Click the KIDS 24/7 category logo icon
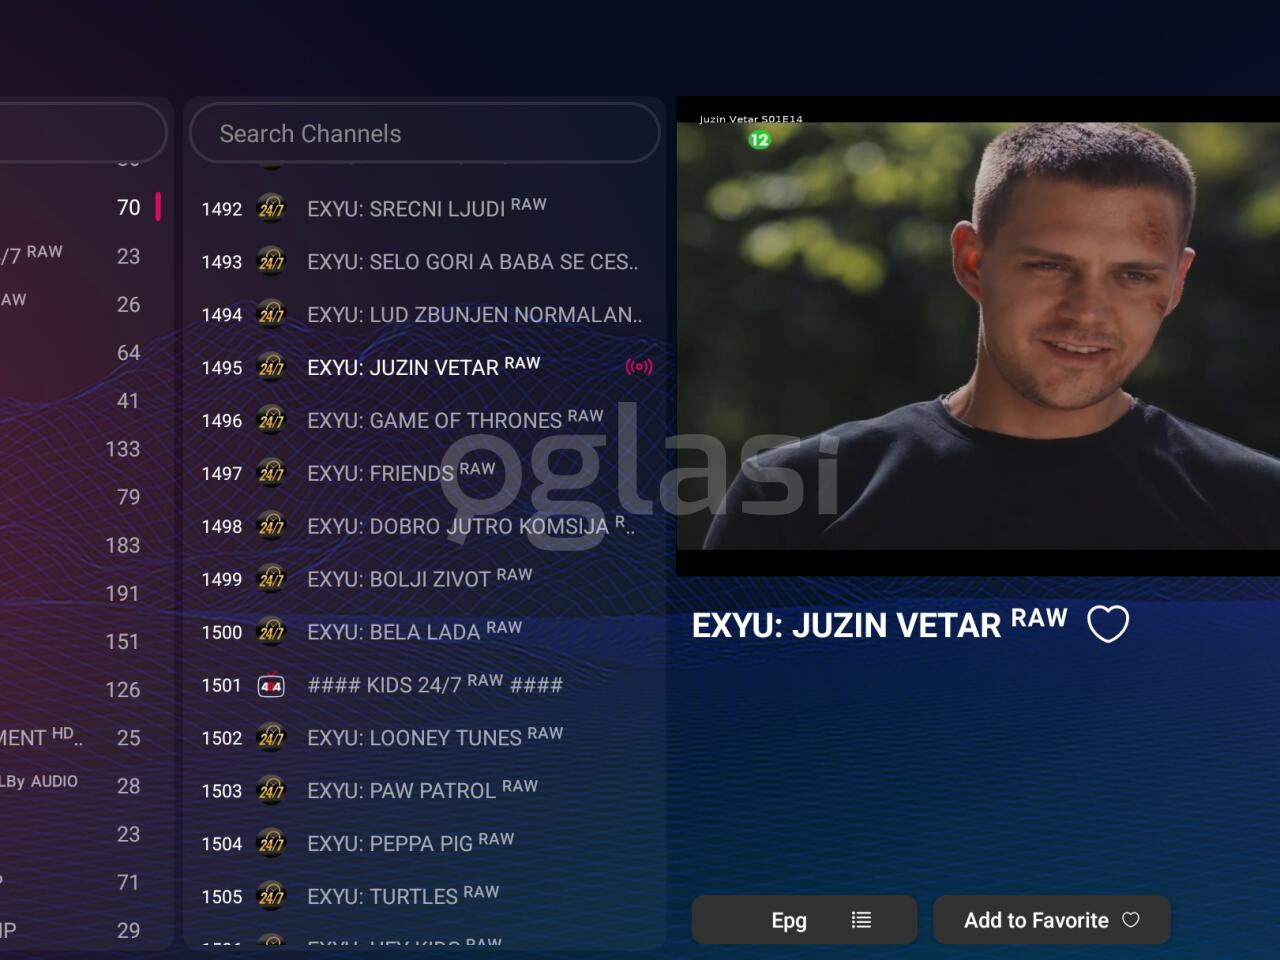 pyautogui.click(x=271, y=686)
